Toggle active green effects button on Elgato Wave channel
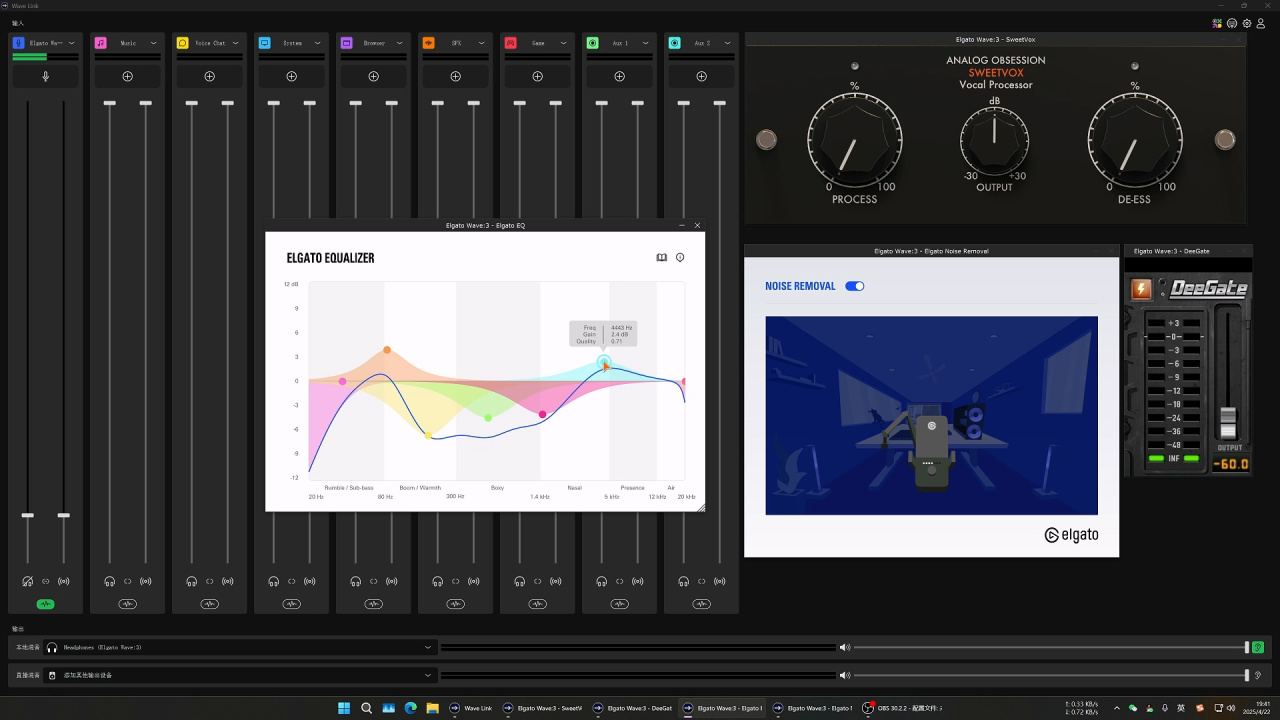 tap(45, 604)
